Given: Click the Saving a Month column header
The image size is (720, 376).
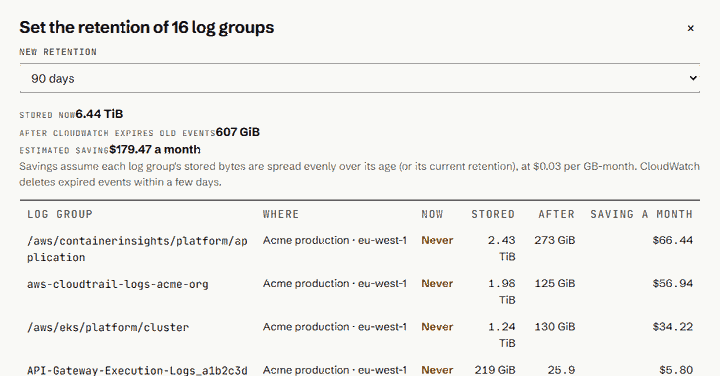Looking at the screenshot, I should pyautogui.click(x=641, y=214).
